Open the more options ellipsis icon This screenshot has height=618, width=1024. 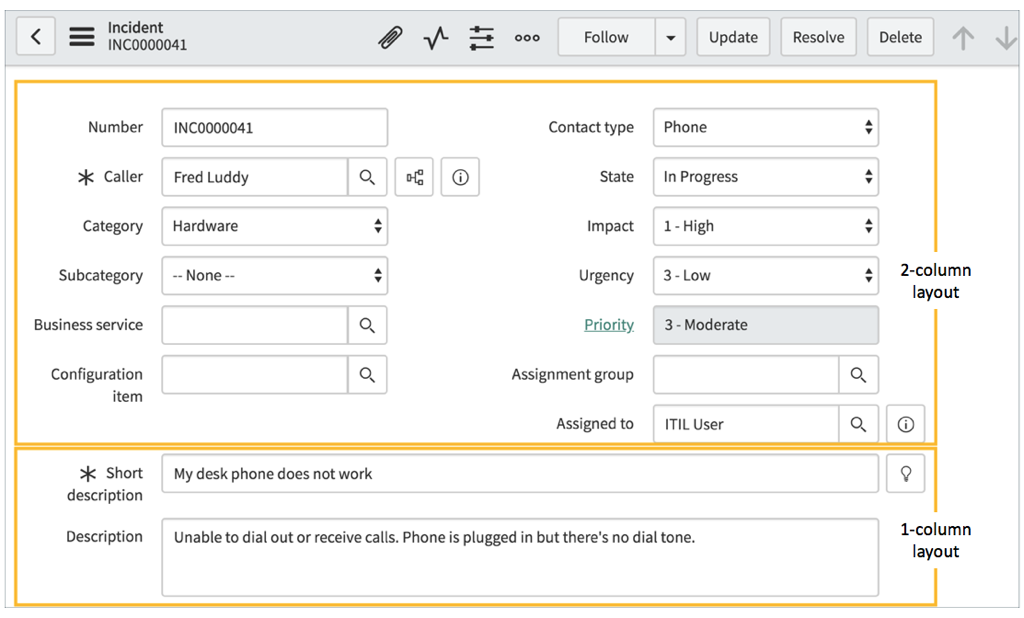point(527,36)
